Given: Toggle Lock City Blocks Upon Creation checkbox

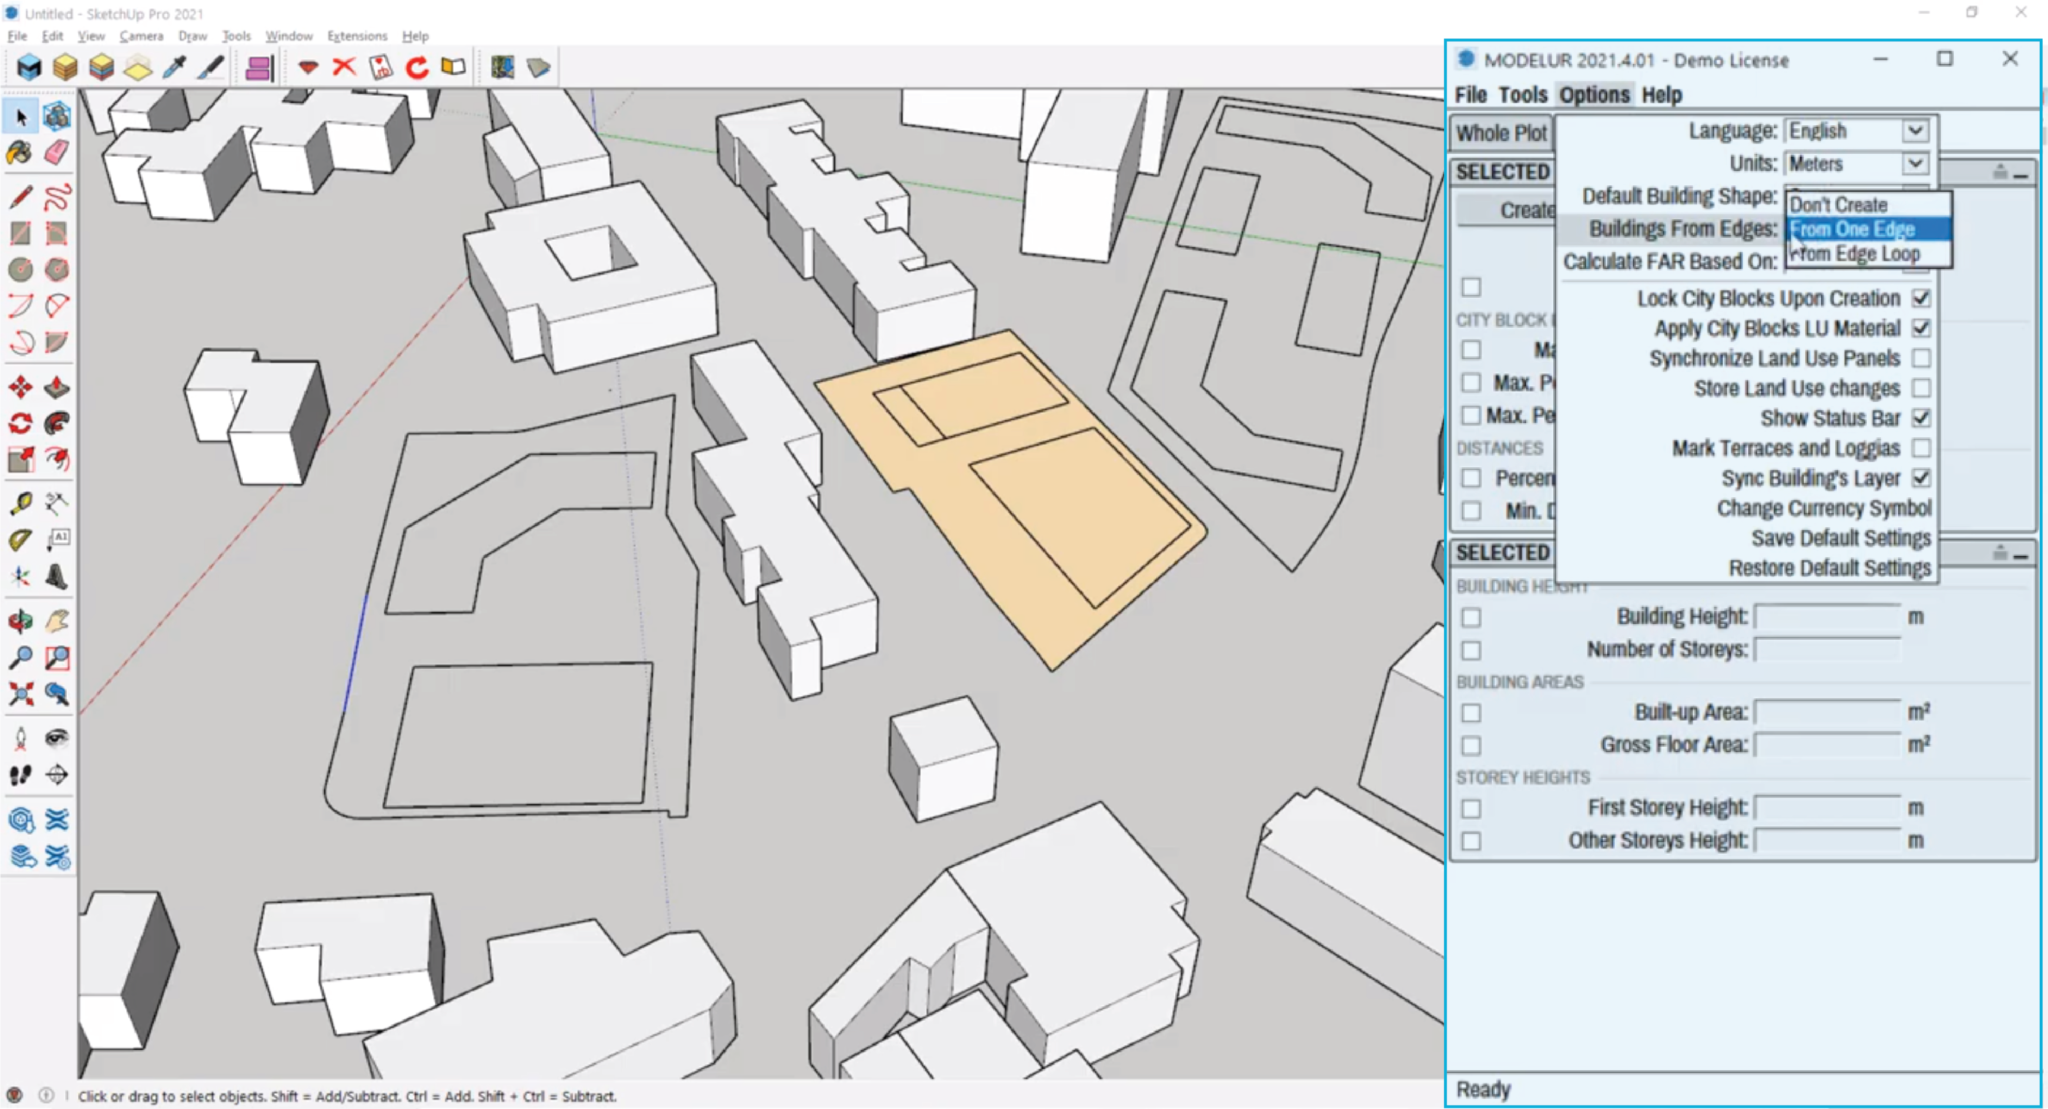Looking at the screenshot, I should [x=1926, y=299].
